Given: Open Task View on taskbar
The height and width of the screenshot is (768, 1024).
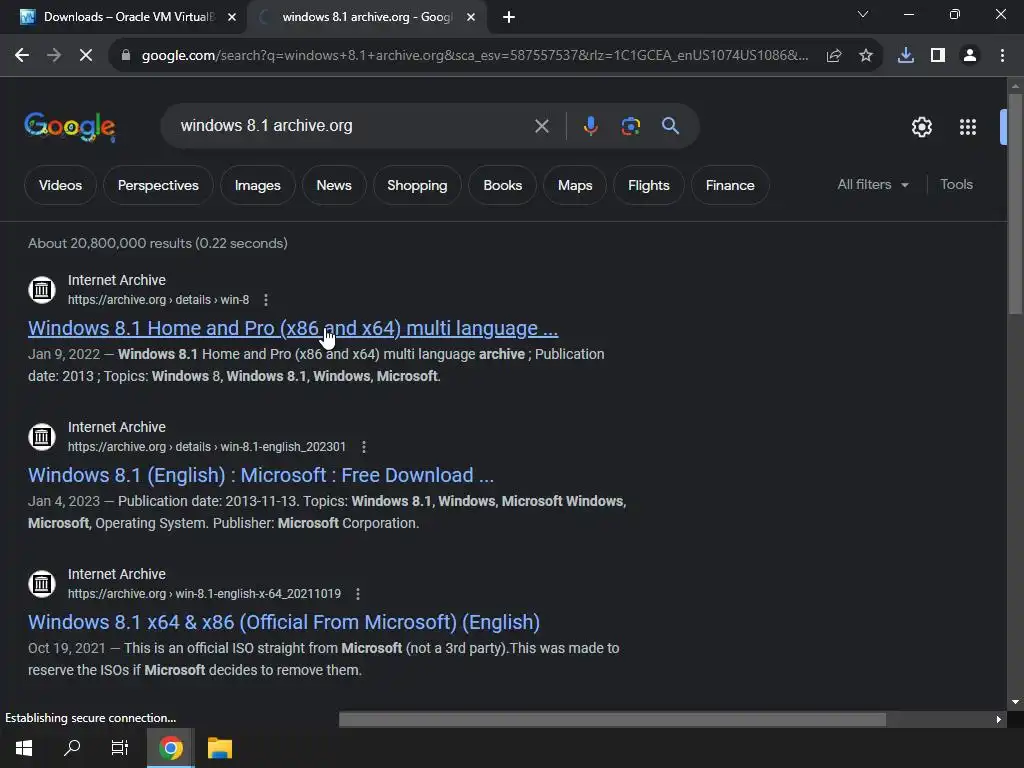Looking at the screenshot, I should [x=120, y=748].
